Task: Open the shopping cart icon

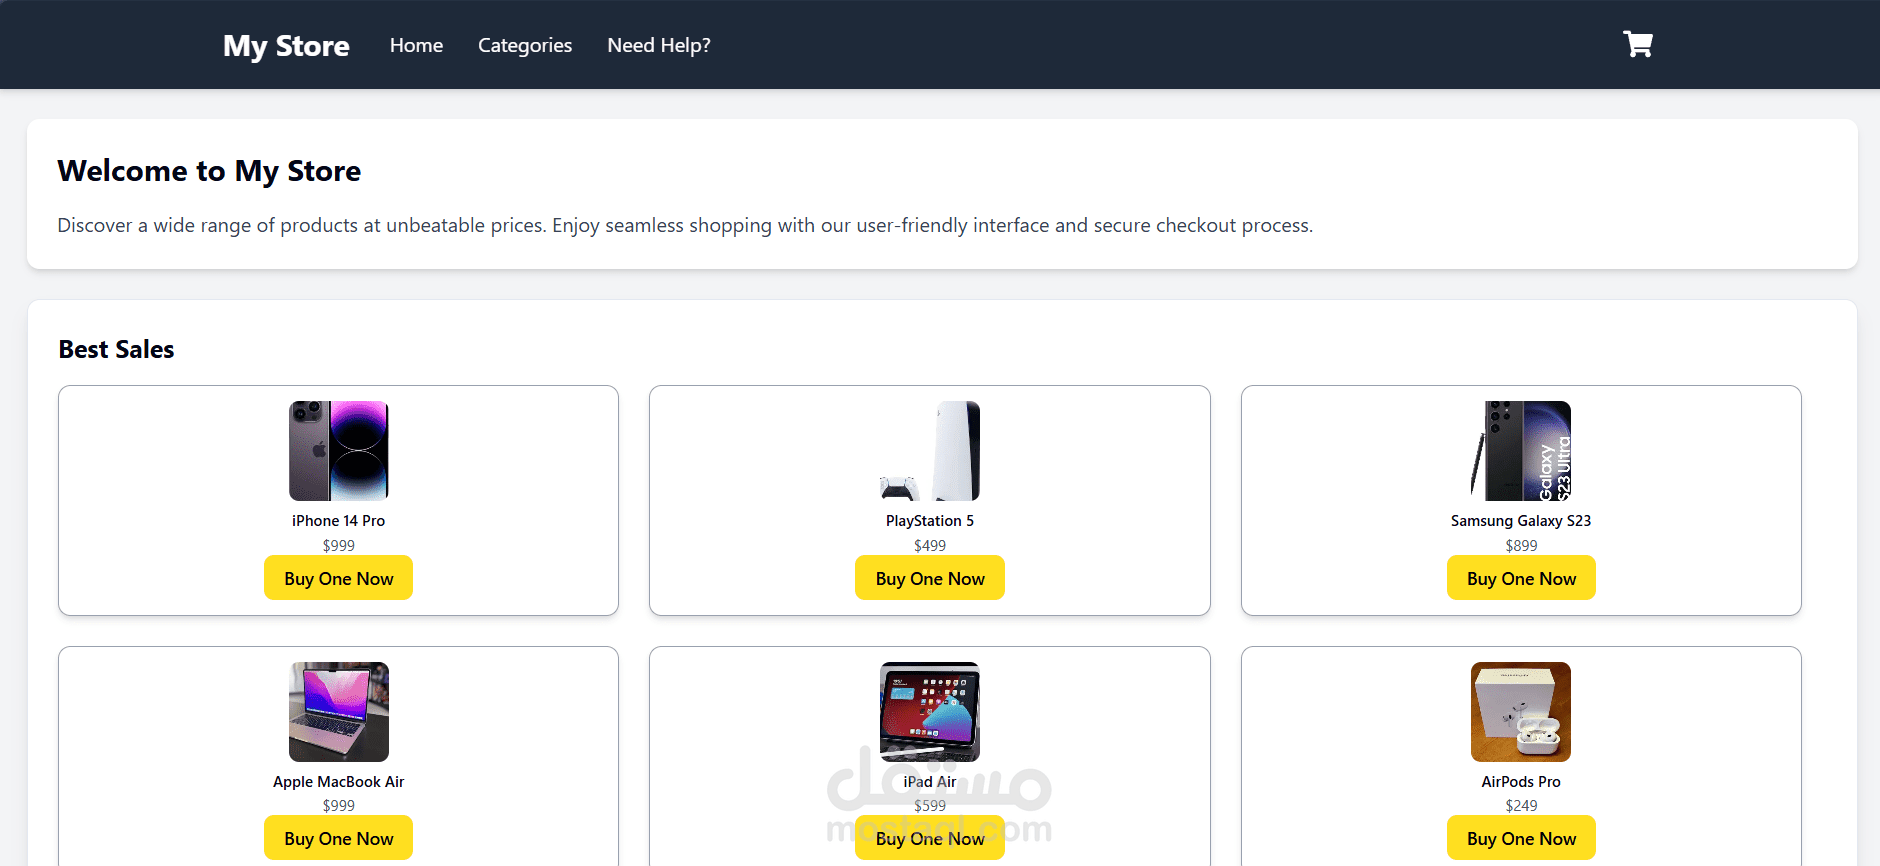Action: point(1637,44)
